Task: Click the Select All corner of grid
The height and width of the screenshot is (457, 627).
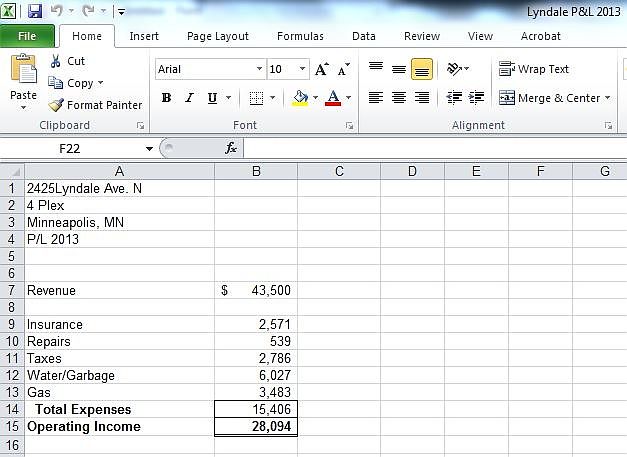Action: coord(12,171)
